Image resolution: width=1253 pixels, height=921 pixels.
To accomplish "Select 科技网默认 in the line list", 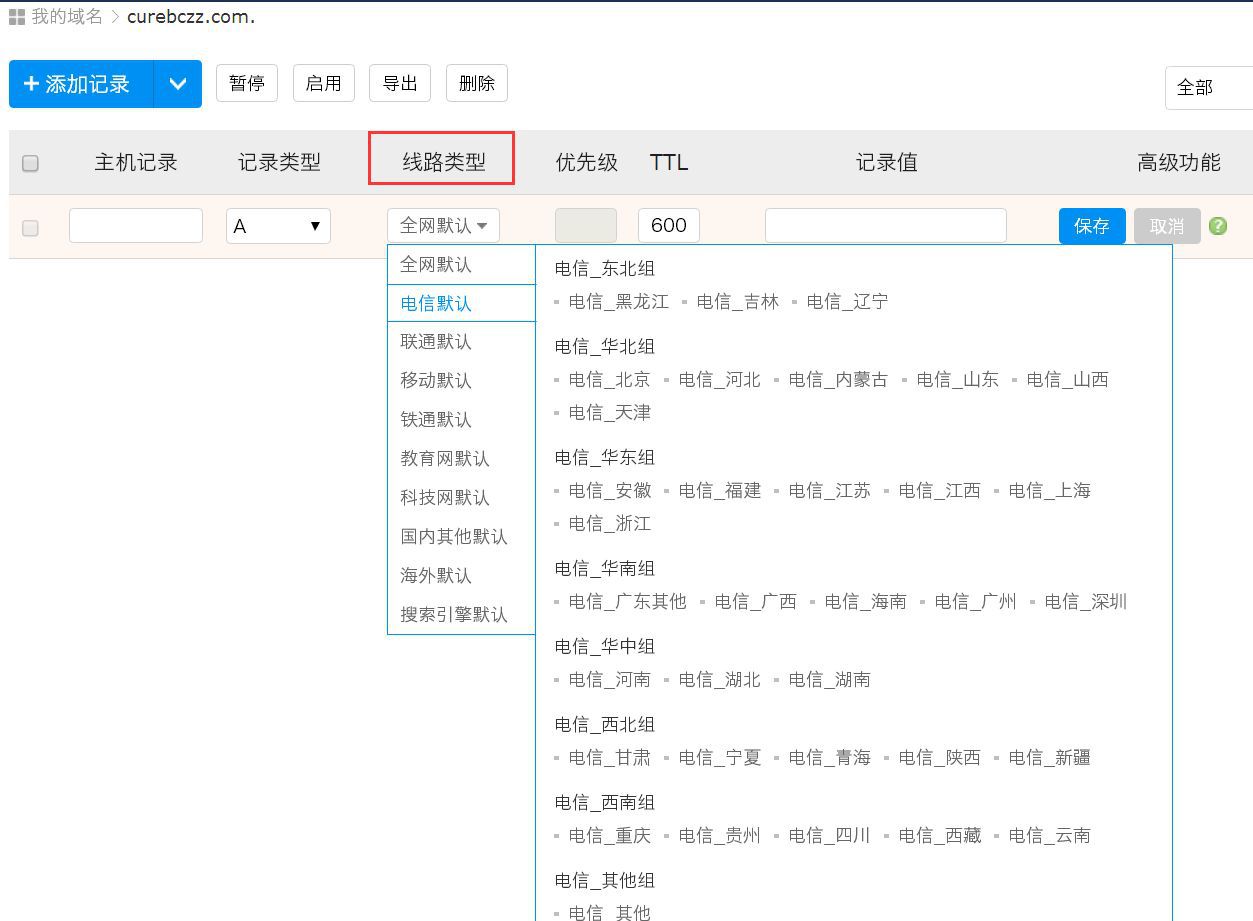I will [461, 498].
